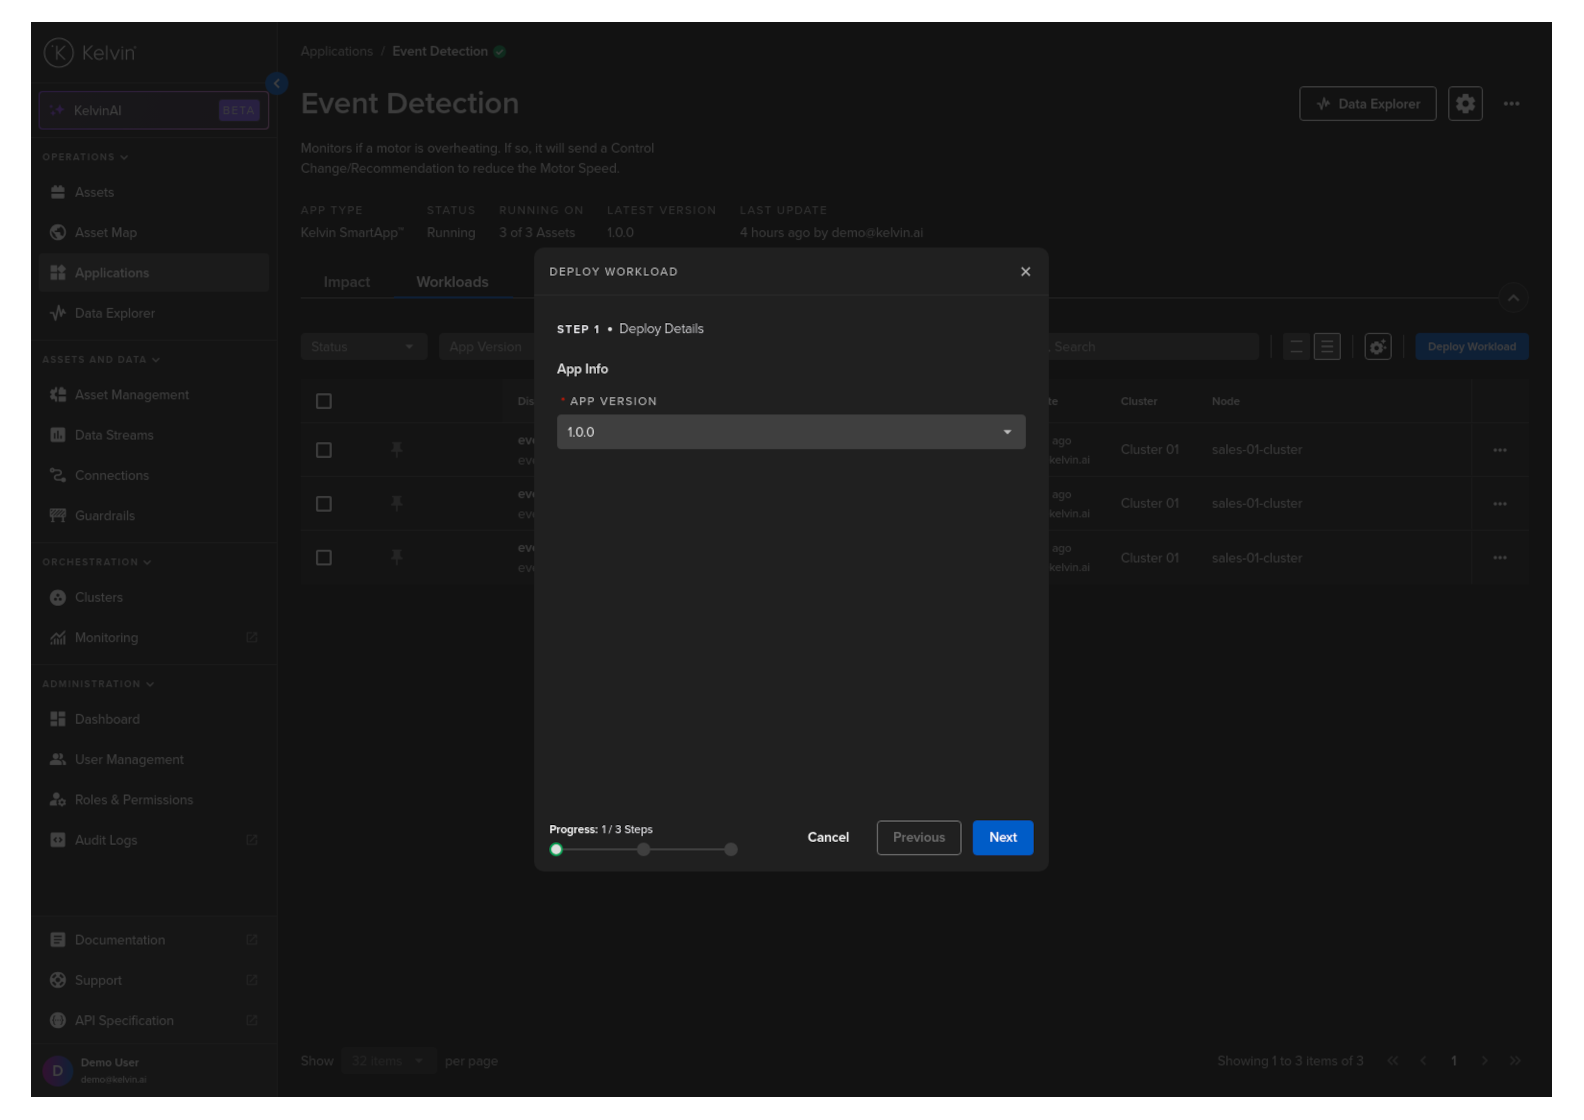Click the Asset Map globe icon
The width and height of the screenshot is (1584, 1120).
58,233
